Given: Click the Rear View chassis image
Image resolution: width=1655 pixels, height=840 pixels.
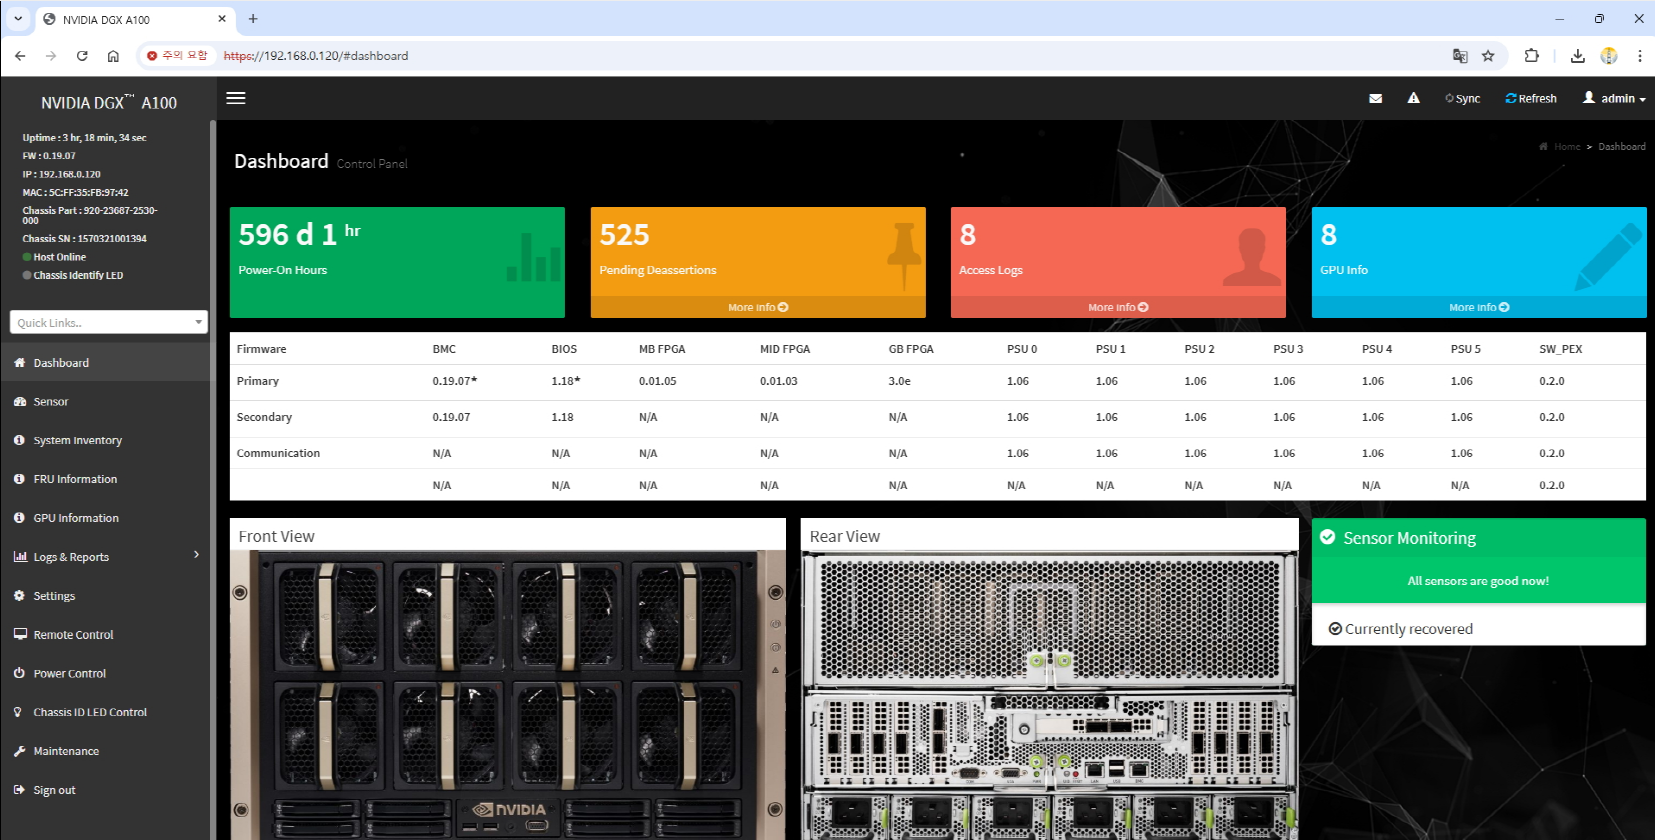Looking at the screenshot, I should [x=1050, y=695].
